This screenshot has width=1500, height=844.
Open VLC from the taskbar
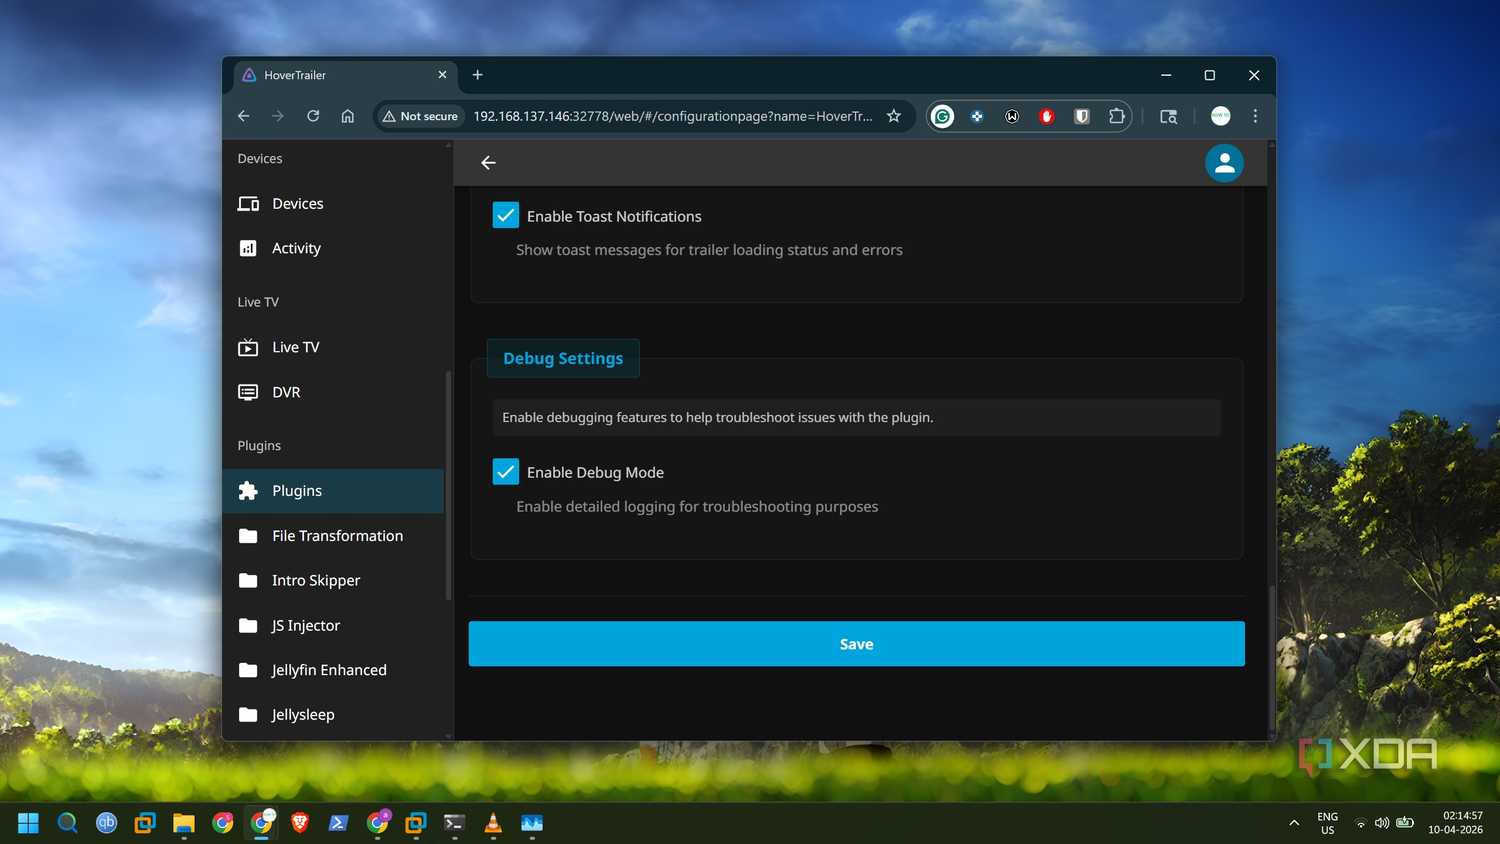[493, 823]
